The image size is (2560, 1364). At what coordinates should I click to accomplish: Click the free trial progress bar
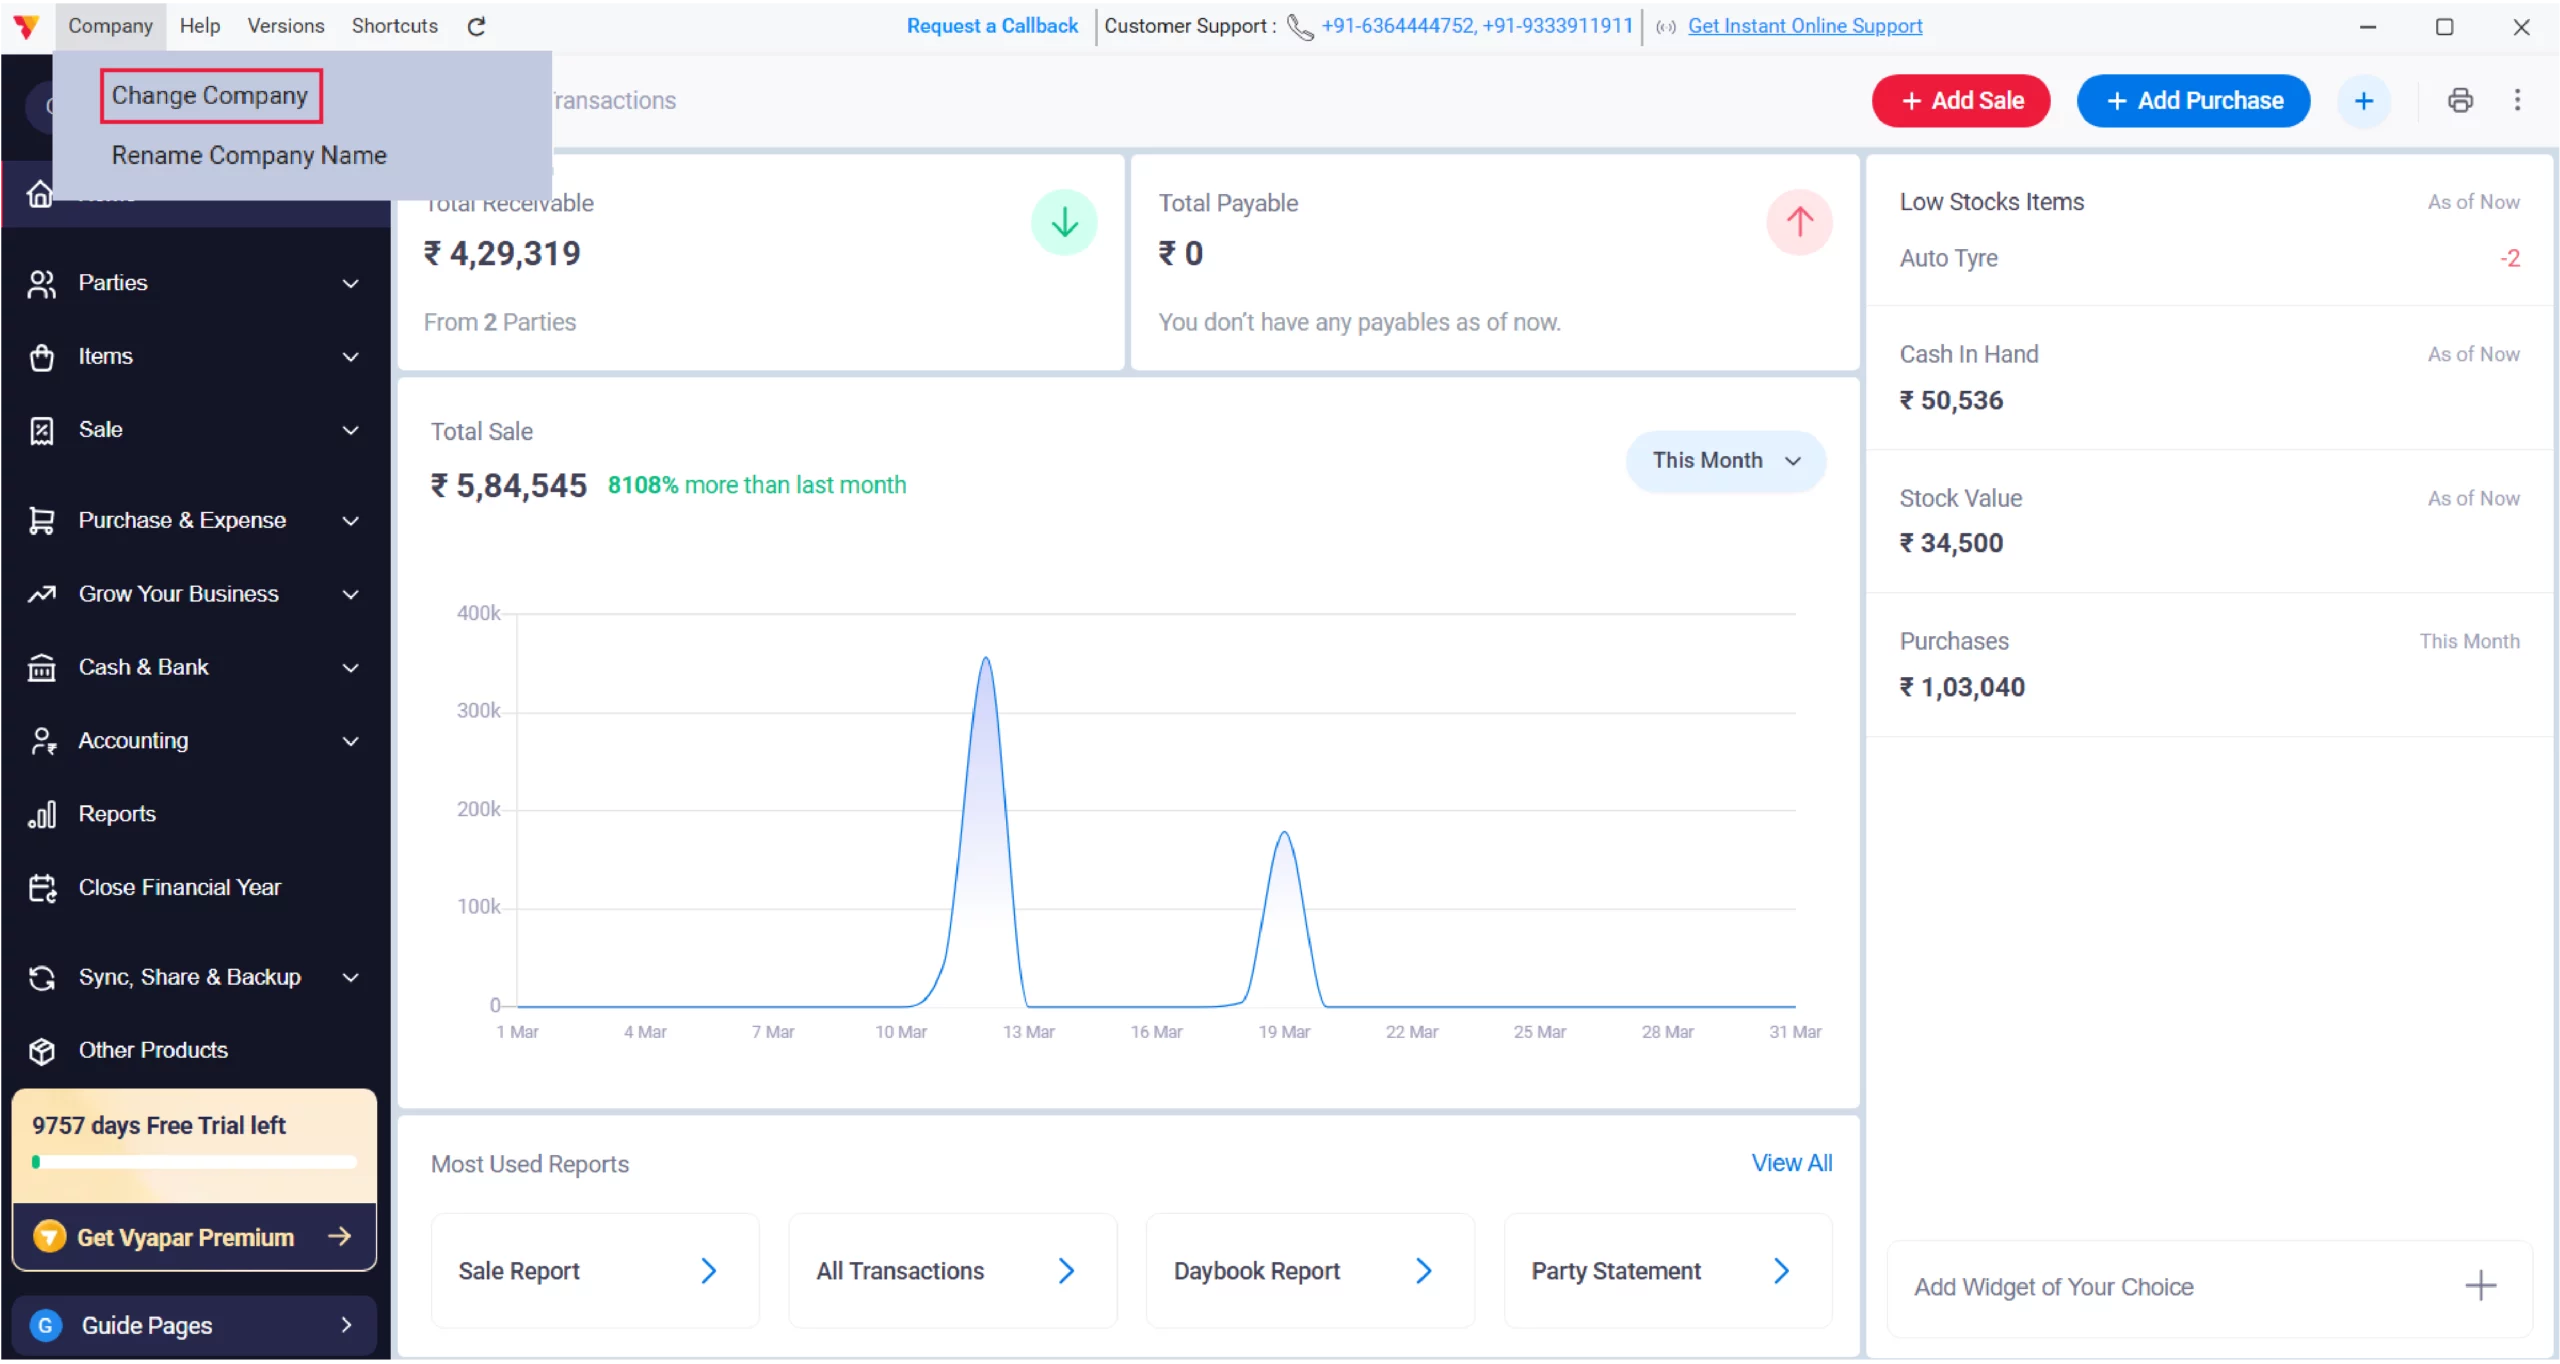194,1163
